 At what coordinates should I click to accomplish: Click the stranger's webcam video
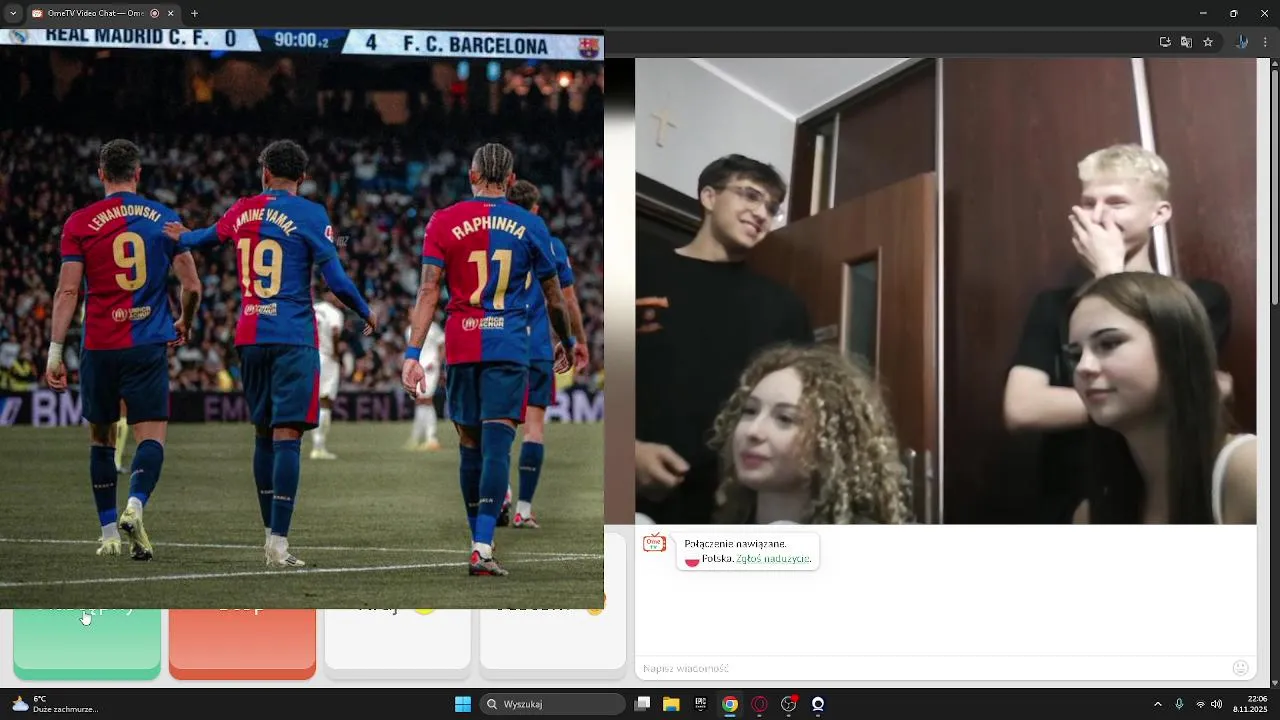click(945, 291)
